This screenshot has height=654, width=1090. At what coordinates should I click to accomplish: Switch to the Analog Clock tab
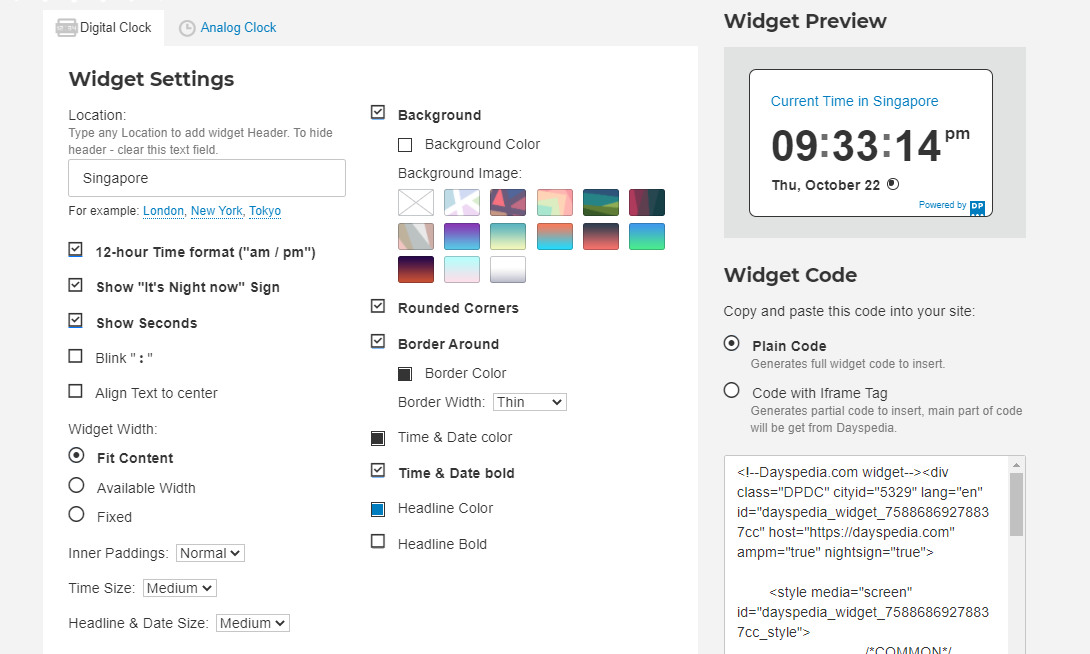point(238,28)
